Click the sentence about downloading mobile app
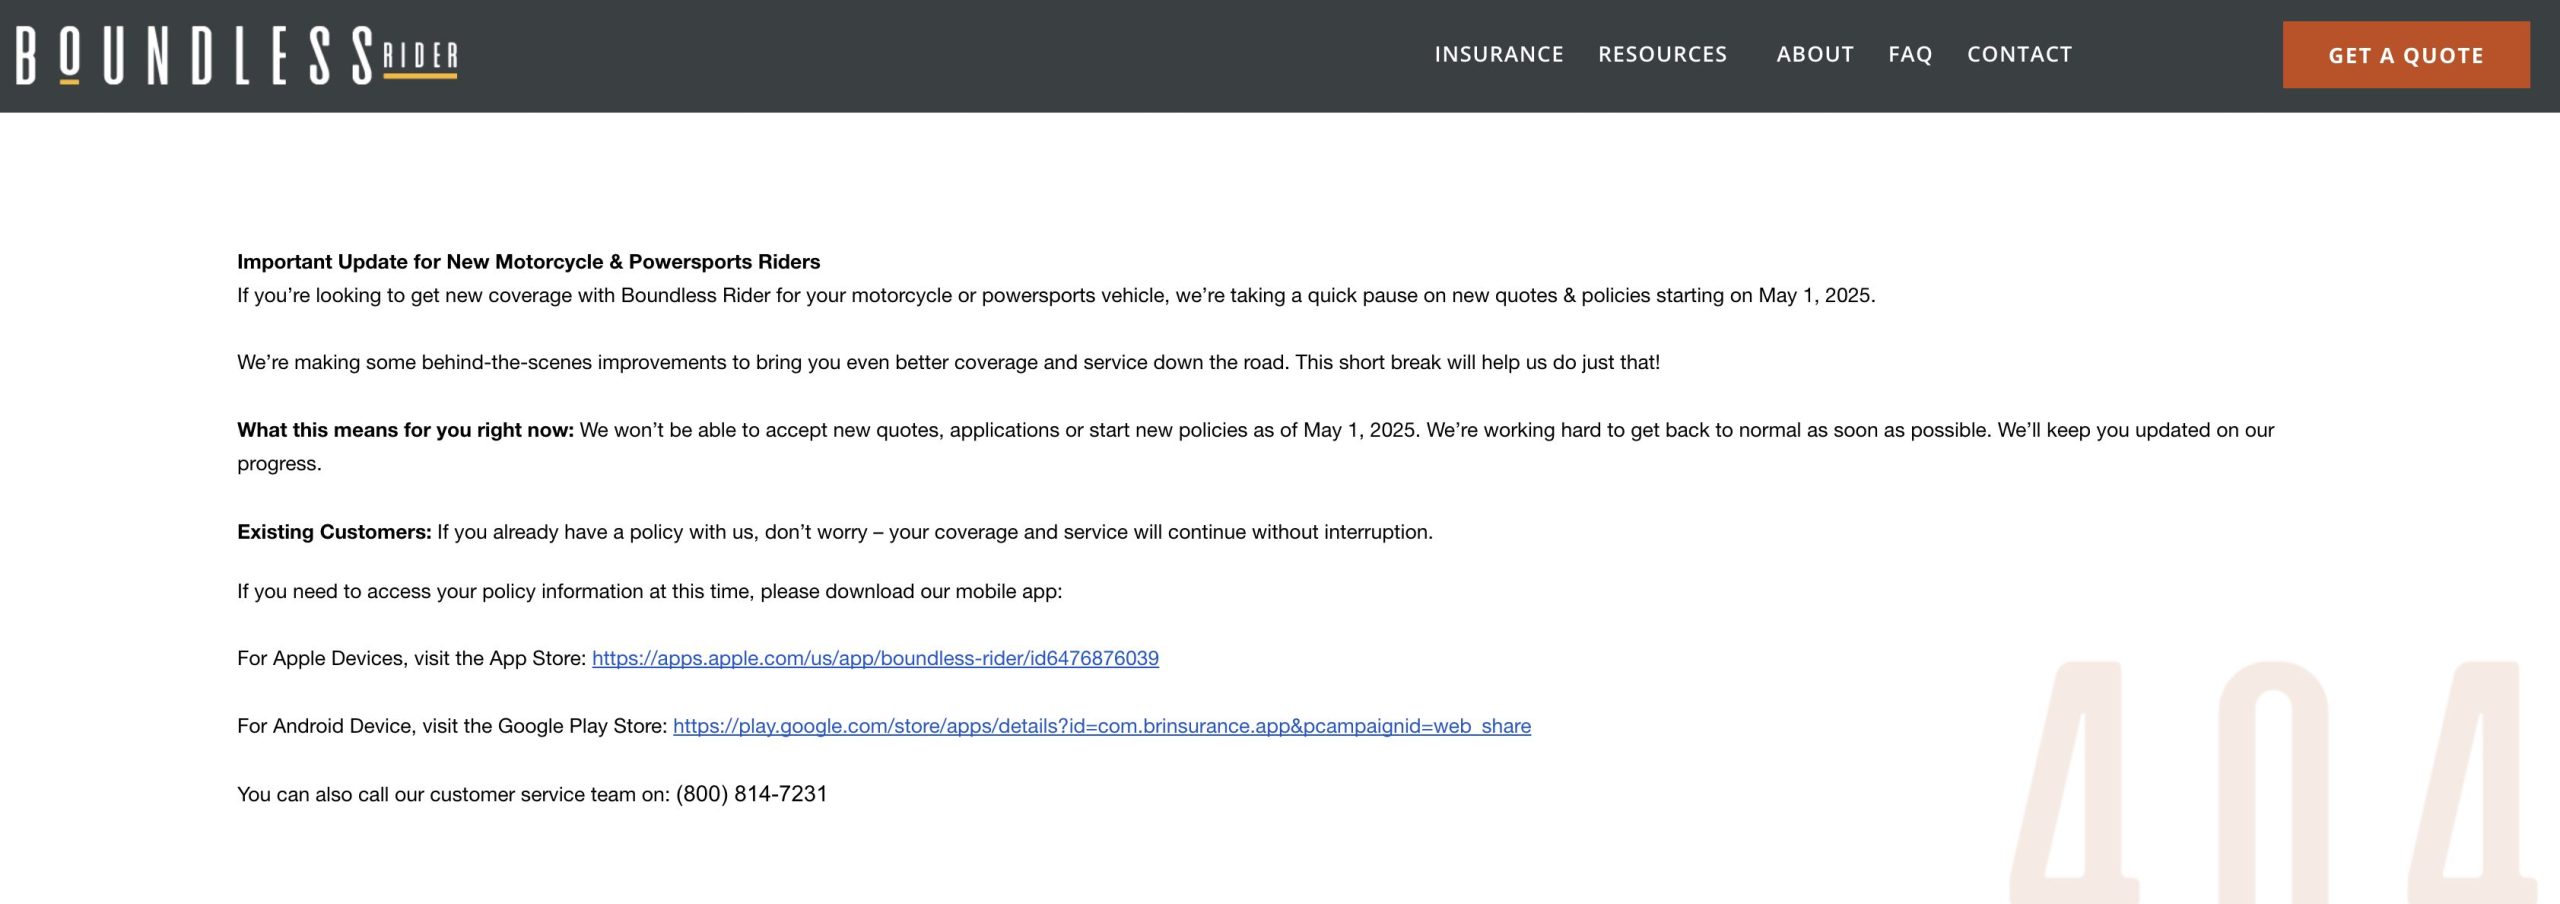 [649, 591]
